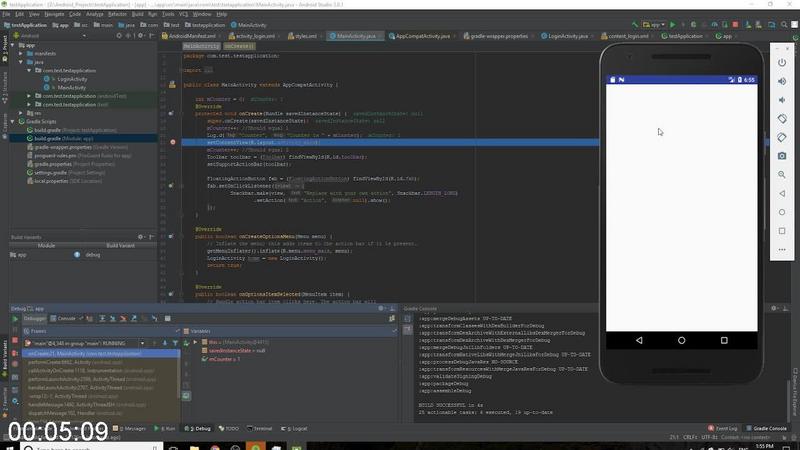Switch to activity_login.xml editor tab

252,36
